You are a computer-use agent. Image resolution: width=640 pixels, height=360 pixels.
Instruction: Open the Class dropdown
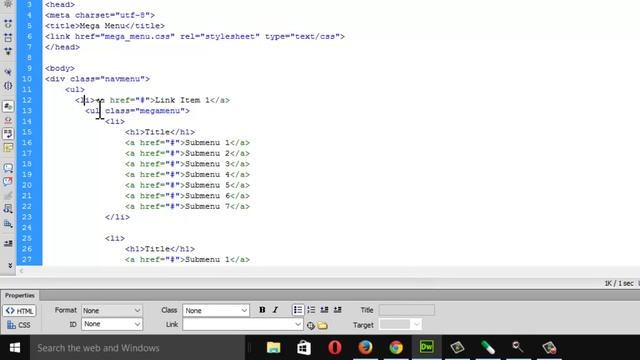pos(216,311)
